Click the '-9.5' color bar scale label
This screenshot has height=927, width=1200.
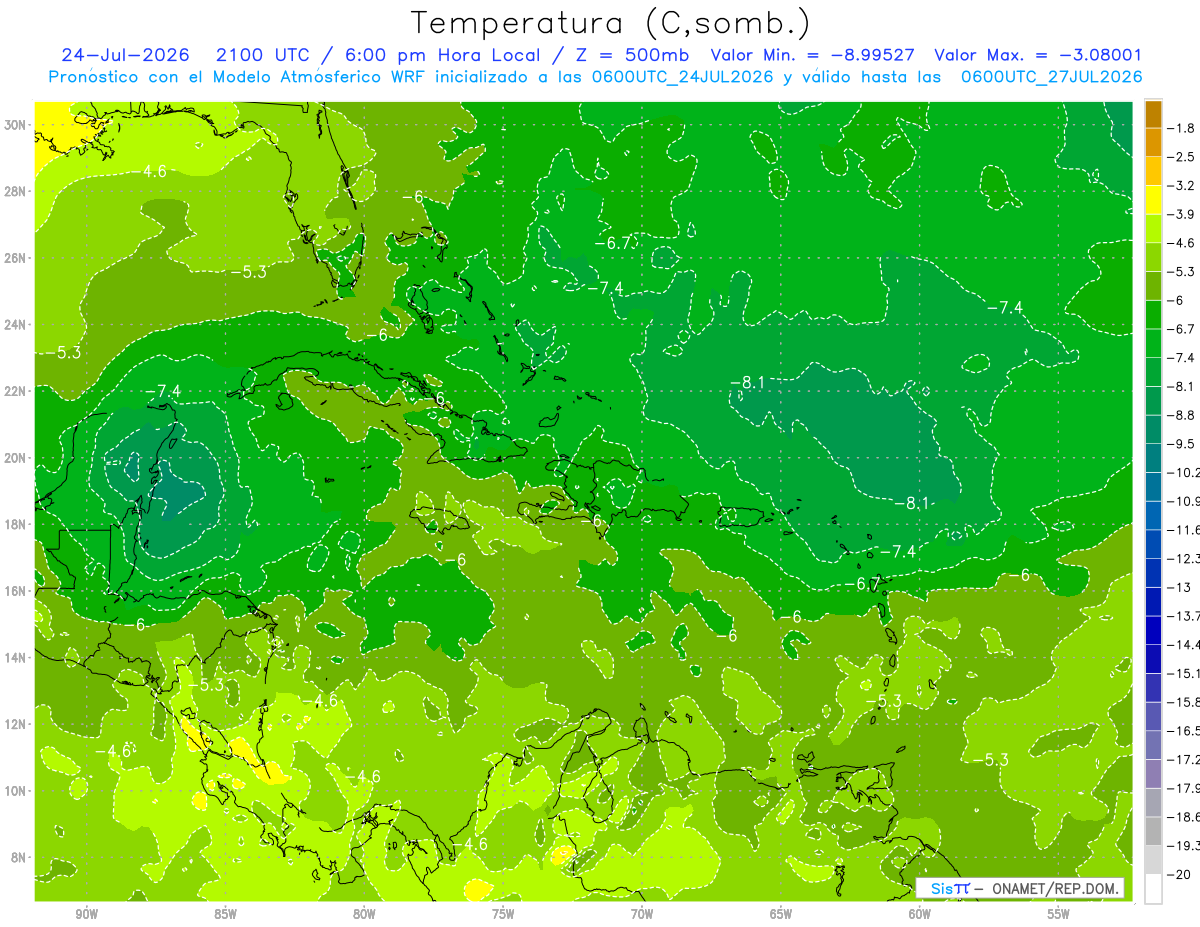[x=1181, y=444]
